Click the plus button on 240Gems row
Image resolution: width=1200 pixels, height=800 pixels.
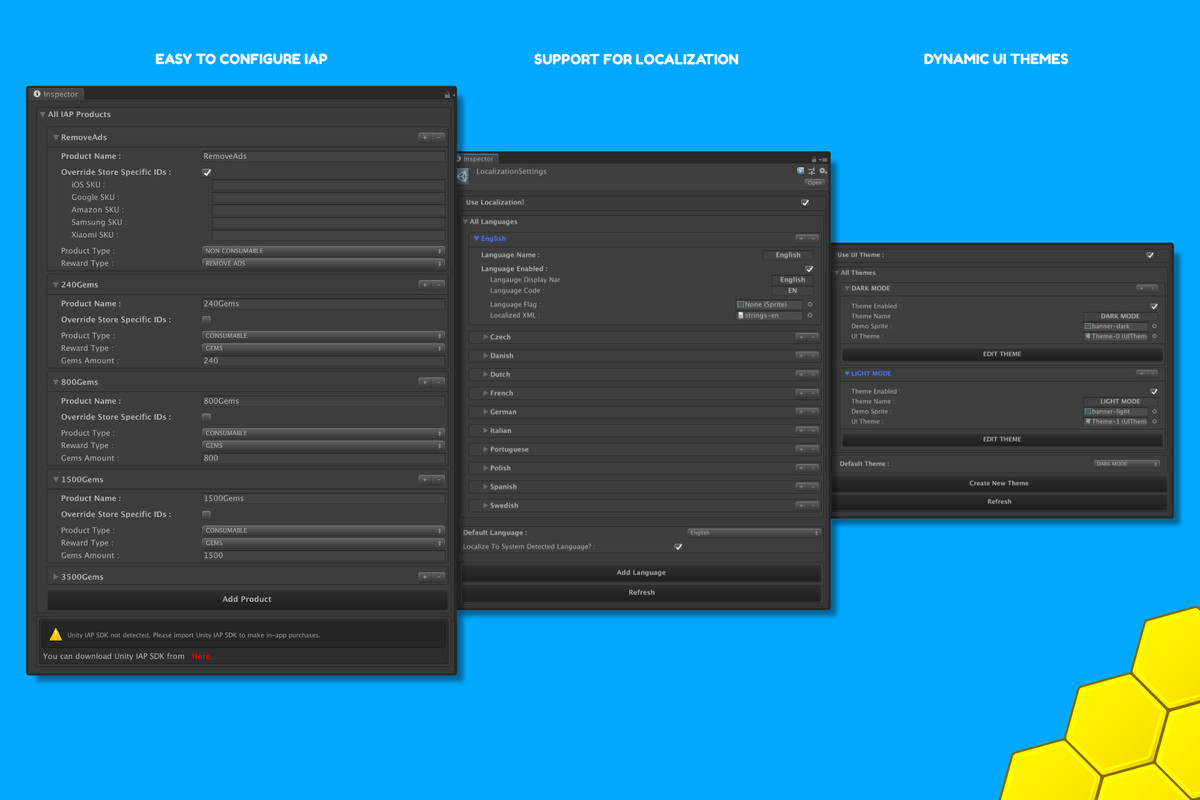pos(425,284)
